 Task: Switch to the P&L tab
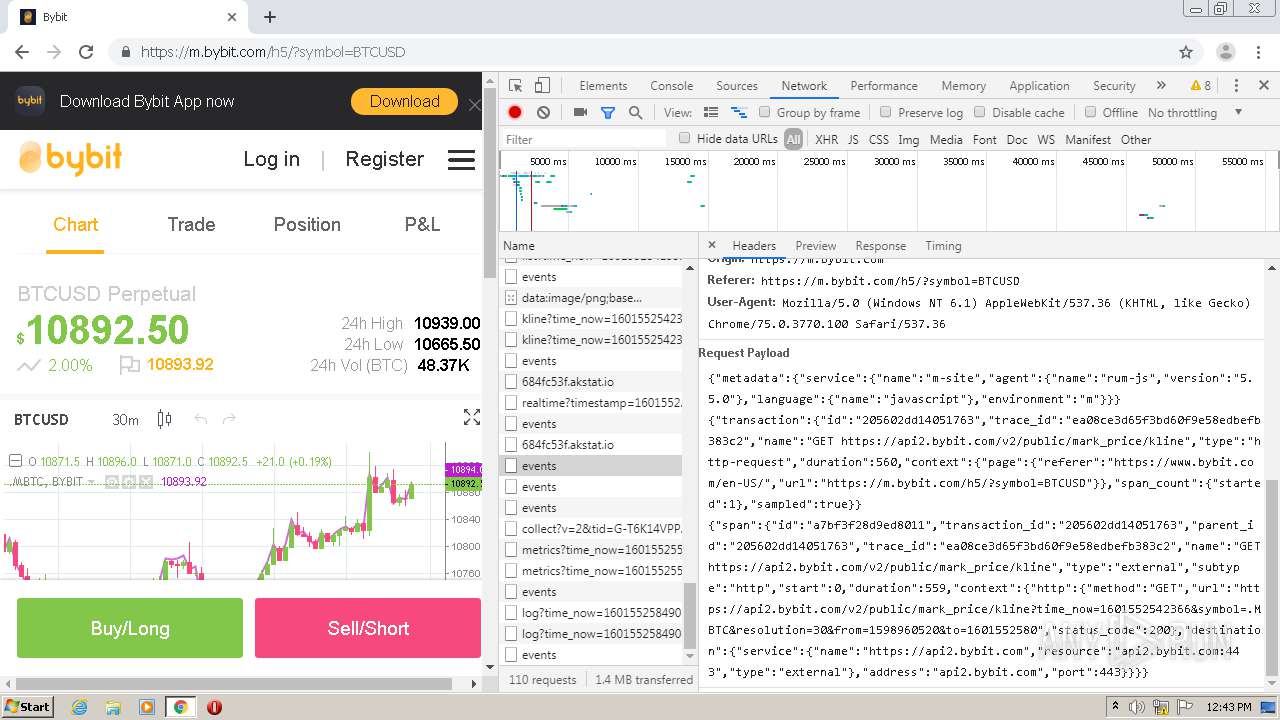(x=422, y=224)
